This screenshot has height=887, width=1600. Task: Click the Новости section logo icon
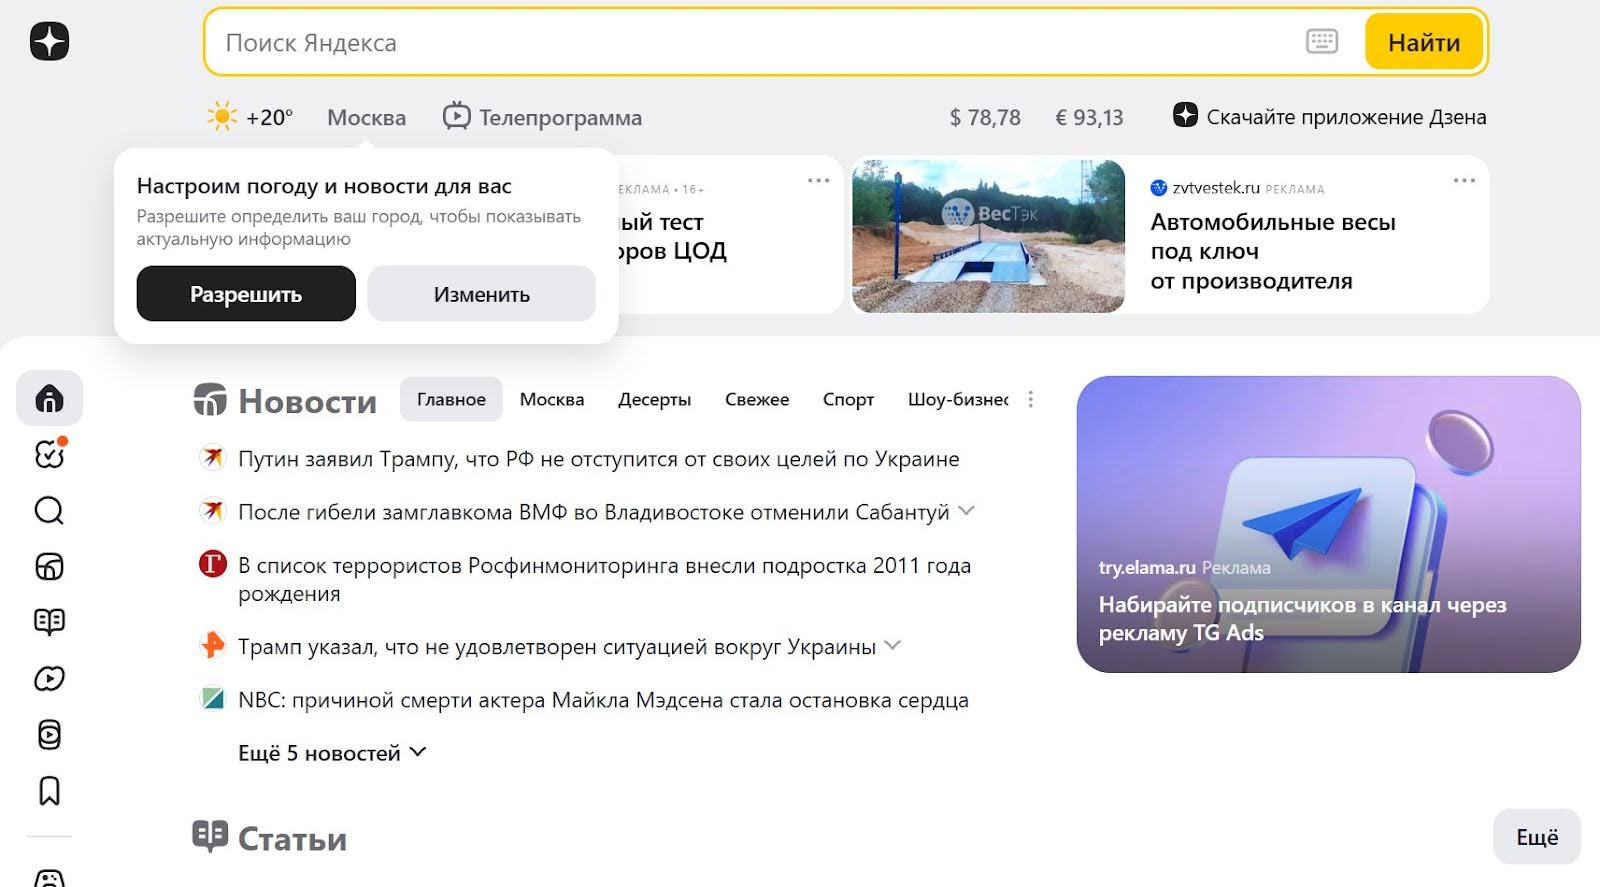pos(210,399)
